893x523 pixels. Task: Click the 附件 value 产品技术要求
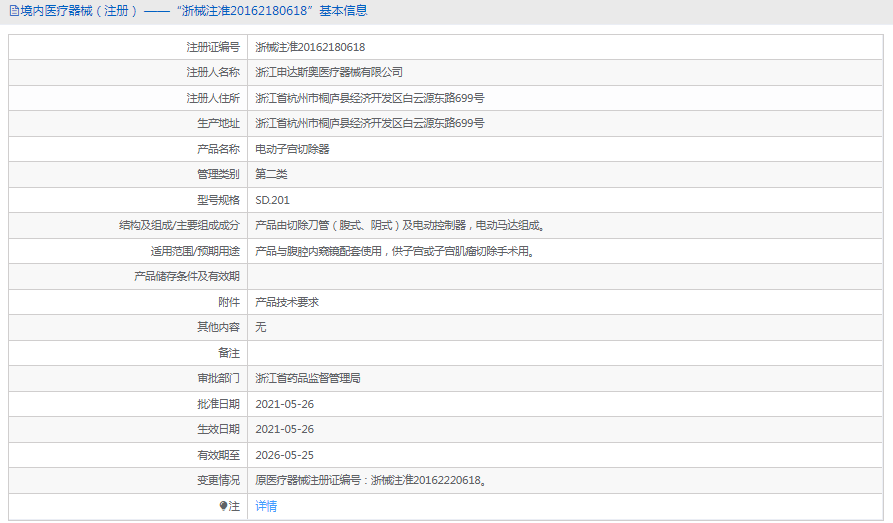pyautogui.click(x=287, y=302)
